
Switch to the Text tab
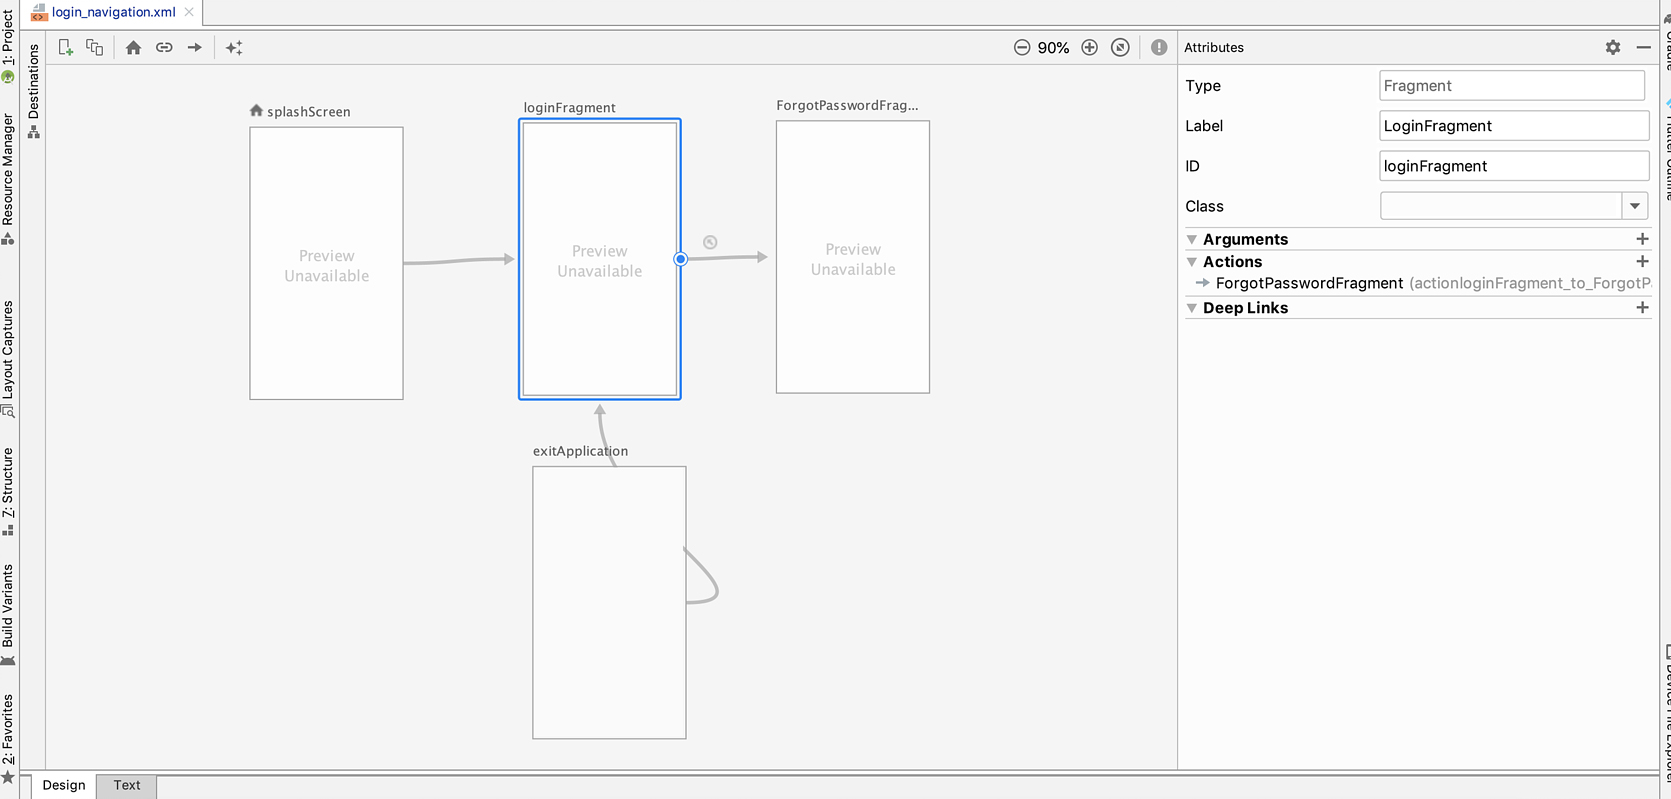coord(127,785)
